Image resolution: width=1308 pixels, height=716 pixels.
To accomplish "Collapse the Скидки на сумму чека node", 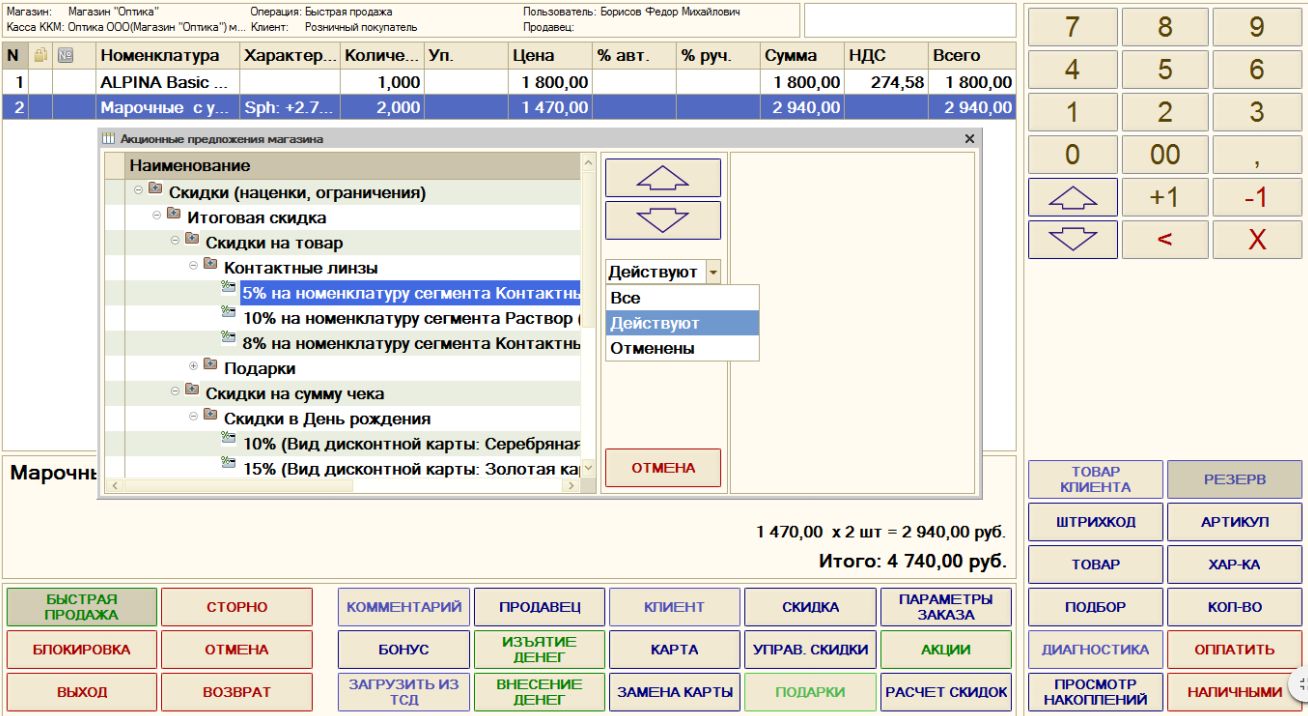I will point(175,392).
